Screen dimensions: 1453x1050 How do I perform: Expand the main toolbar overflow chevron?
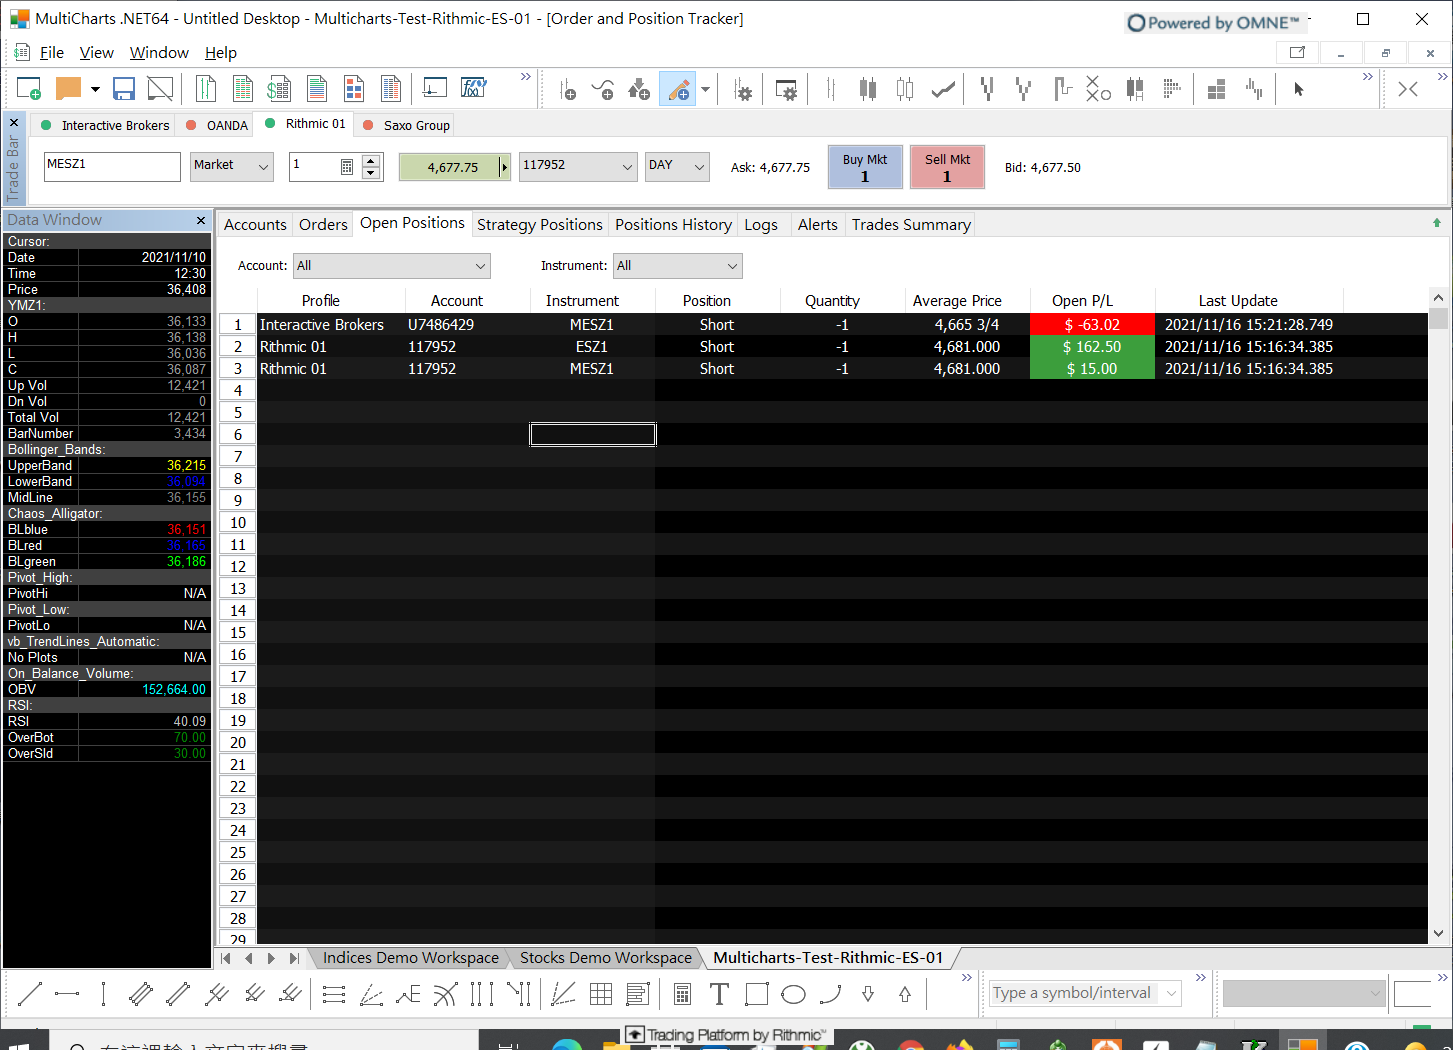coord(526,77)
